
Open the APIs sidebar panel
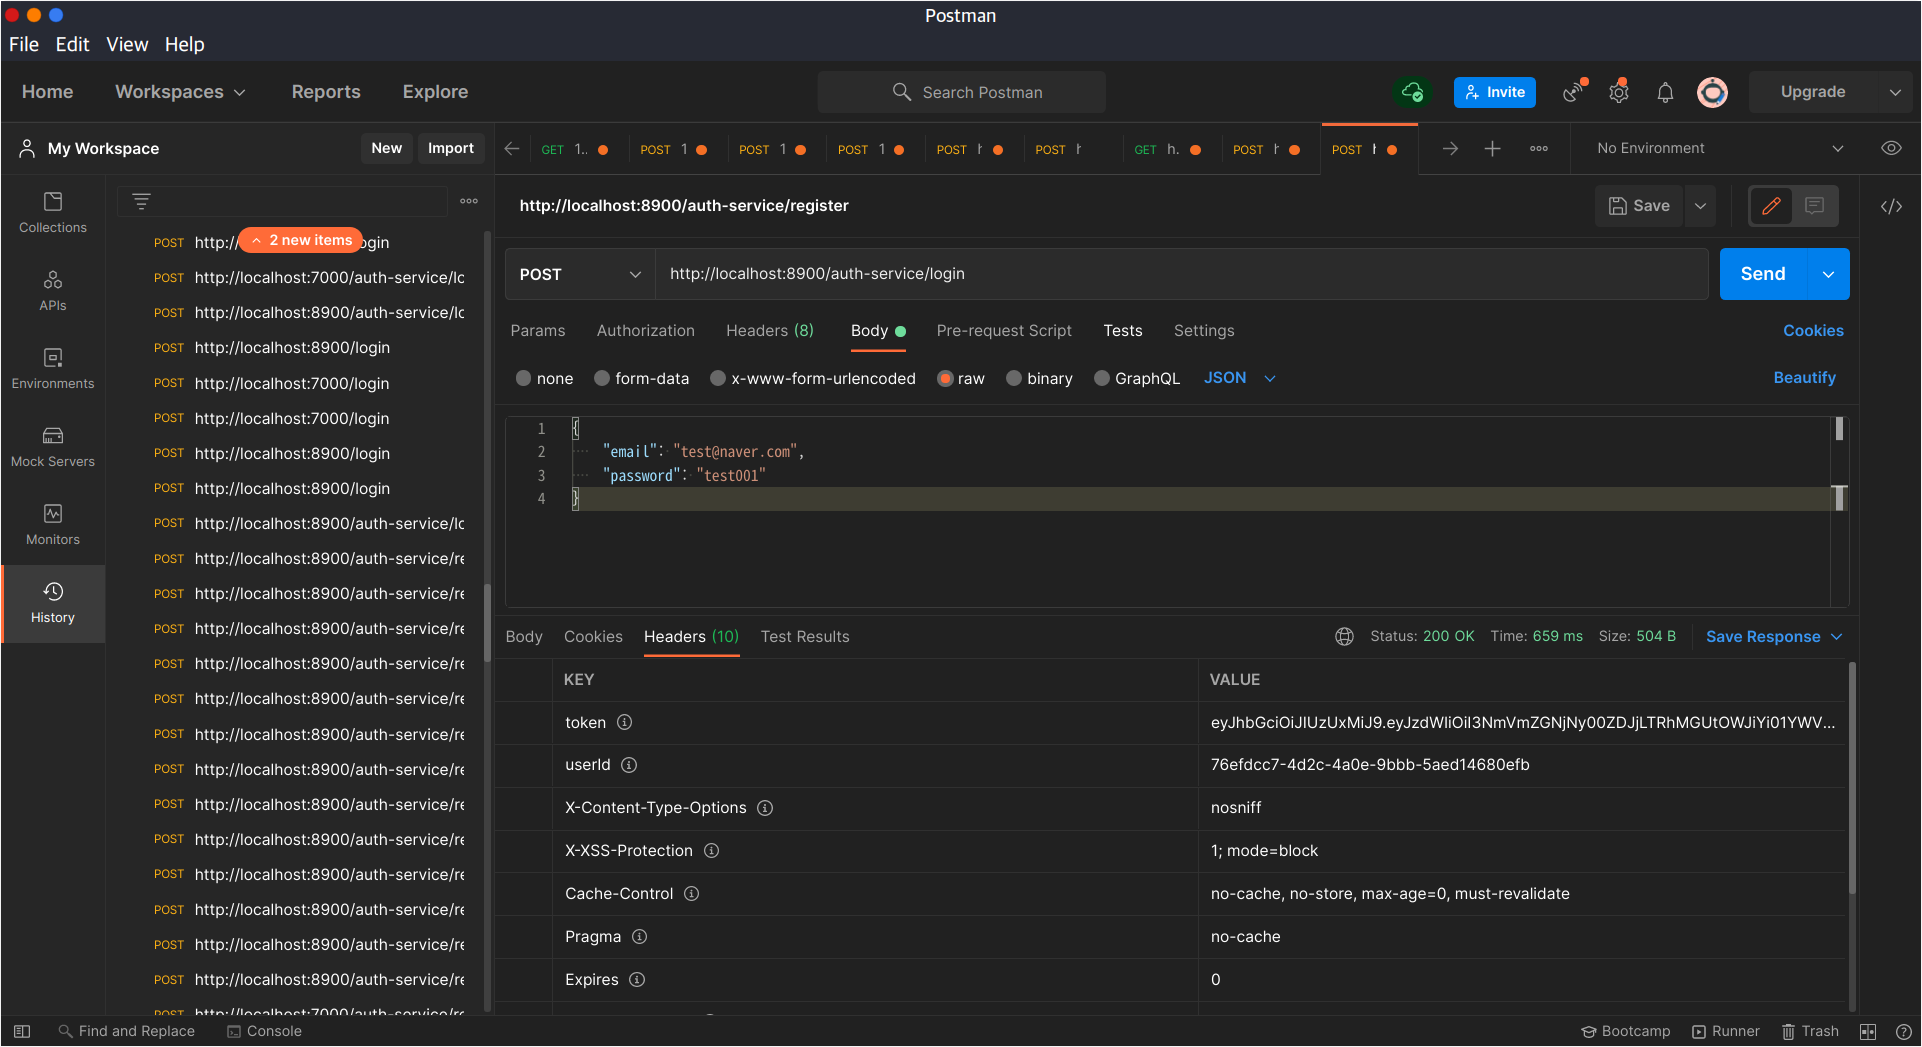pos(53,291)
